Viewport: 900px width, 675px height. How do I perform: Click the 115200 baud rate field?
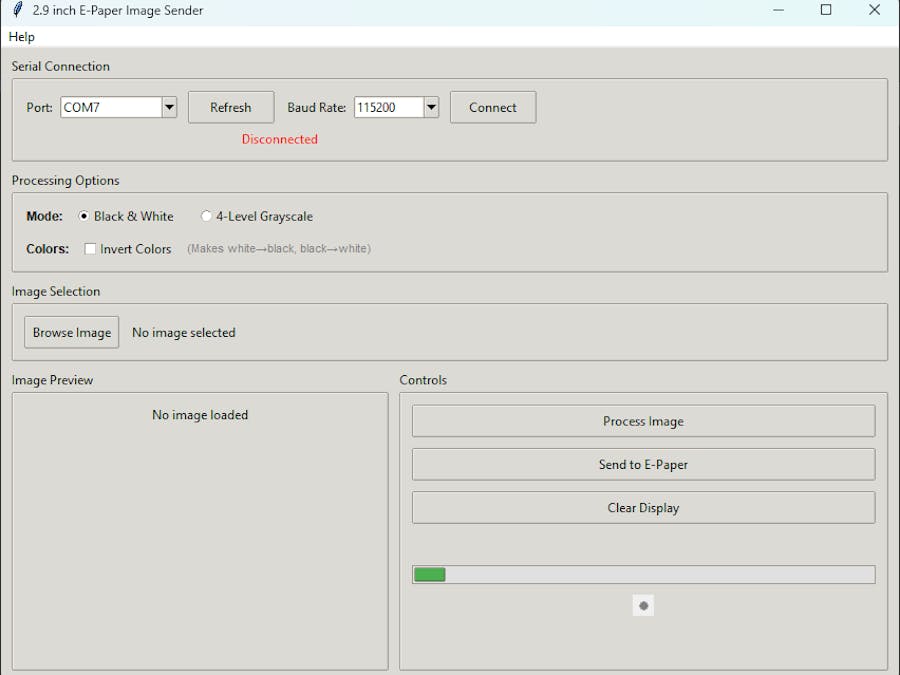point(388,107)
